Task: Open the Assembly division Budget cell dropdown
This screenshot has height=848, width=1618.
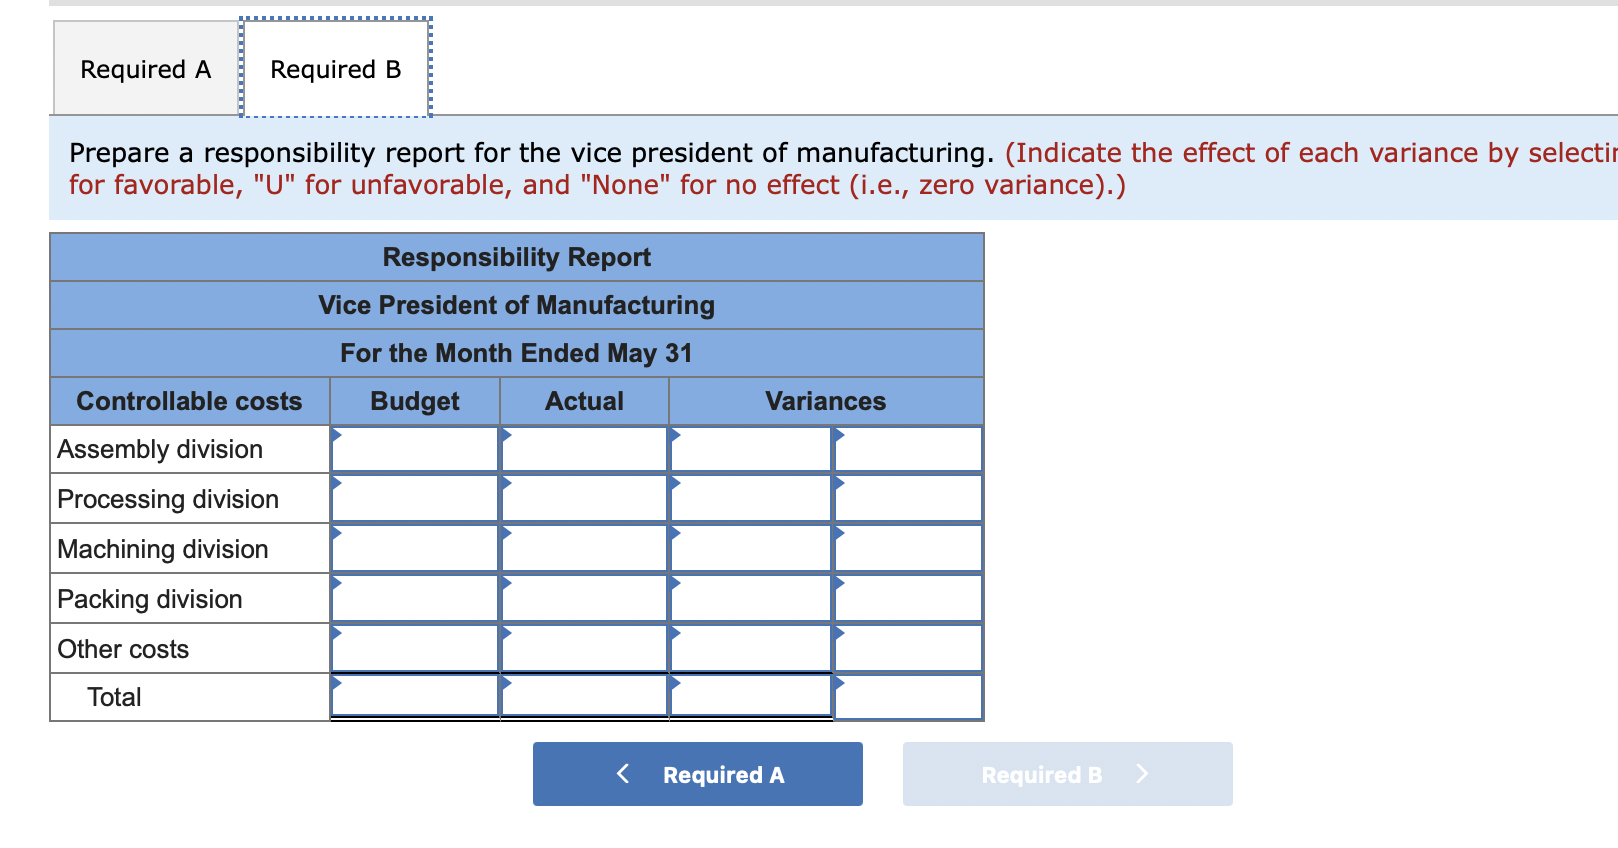Action: point(413,448)
